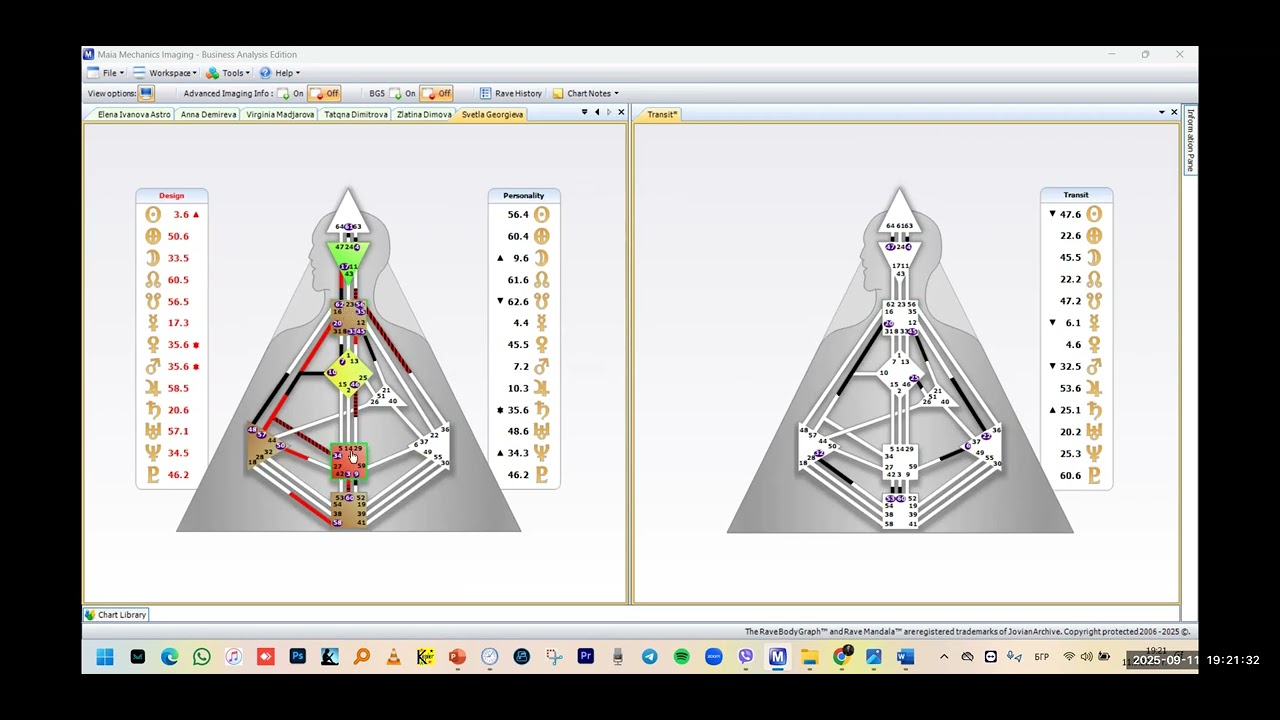1280x720 pixels.
Task: Open the left pane tab list dropdown
Action: 584,112
